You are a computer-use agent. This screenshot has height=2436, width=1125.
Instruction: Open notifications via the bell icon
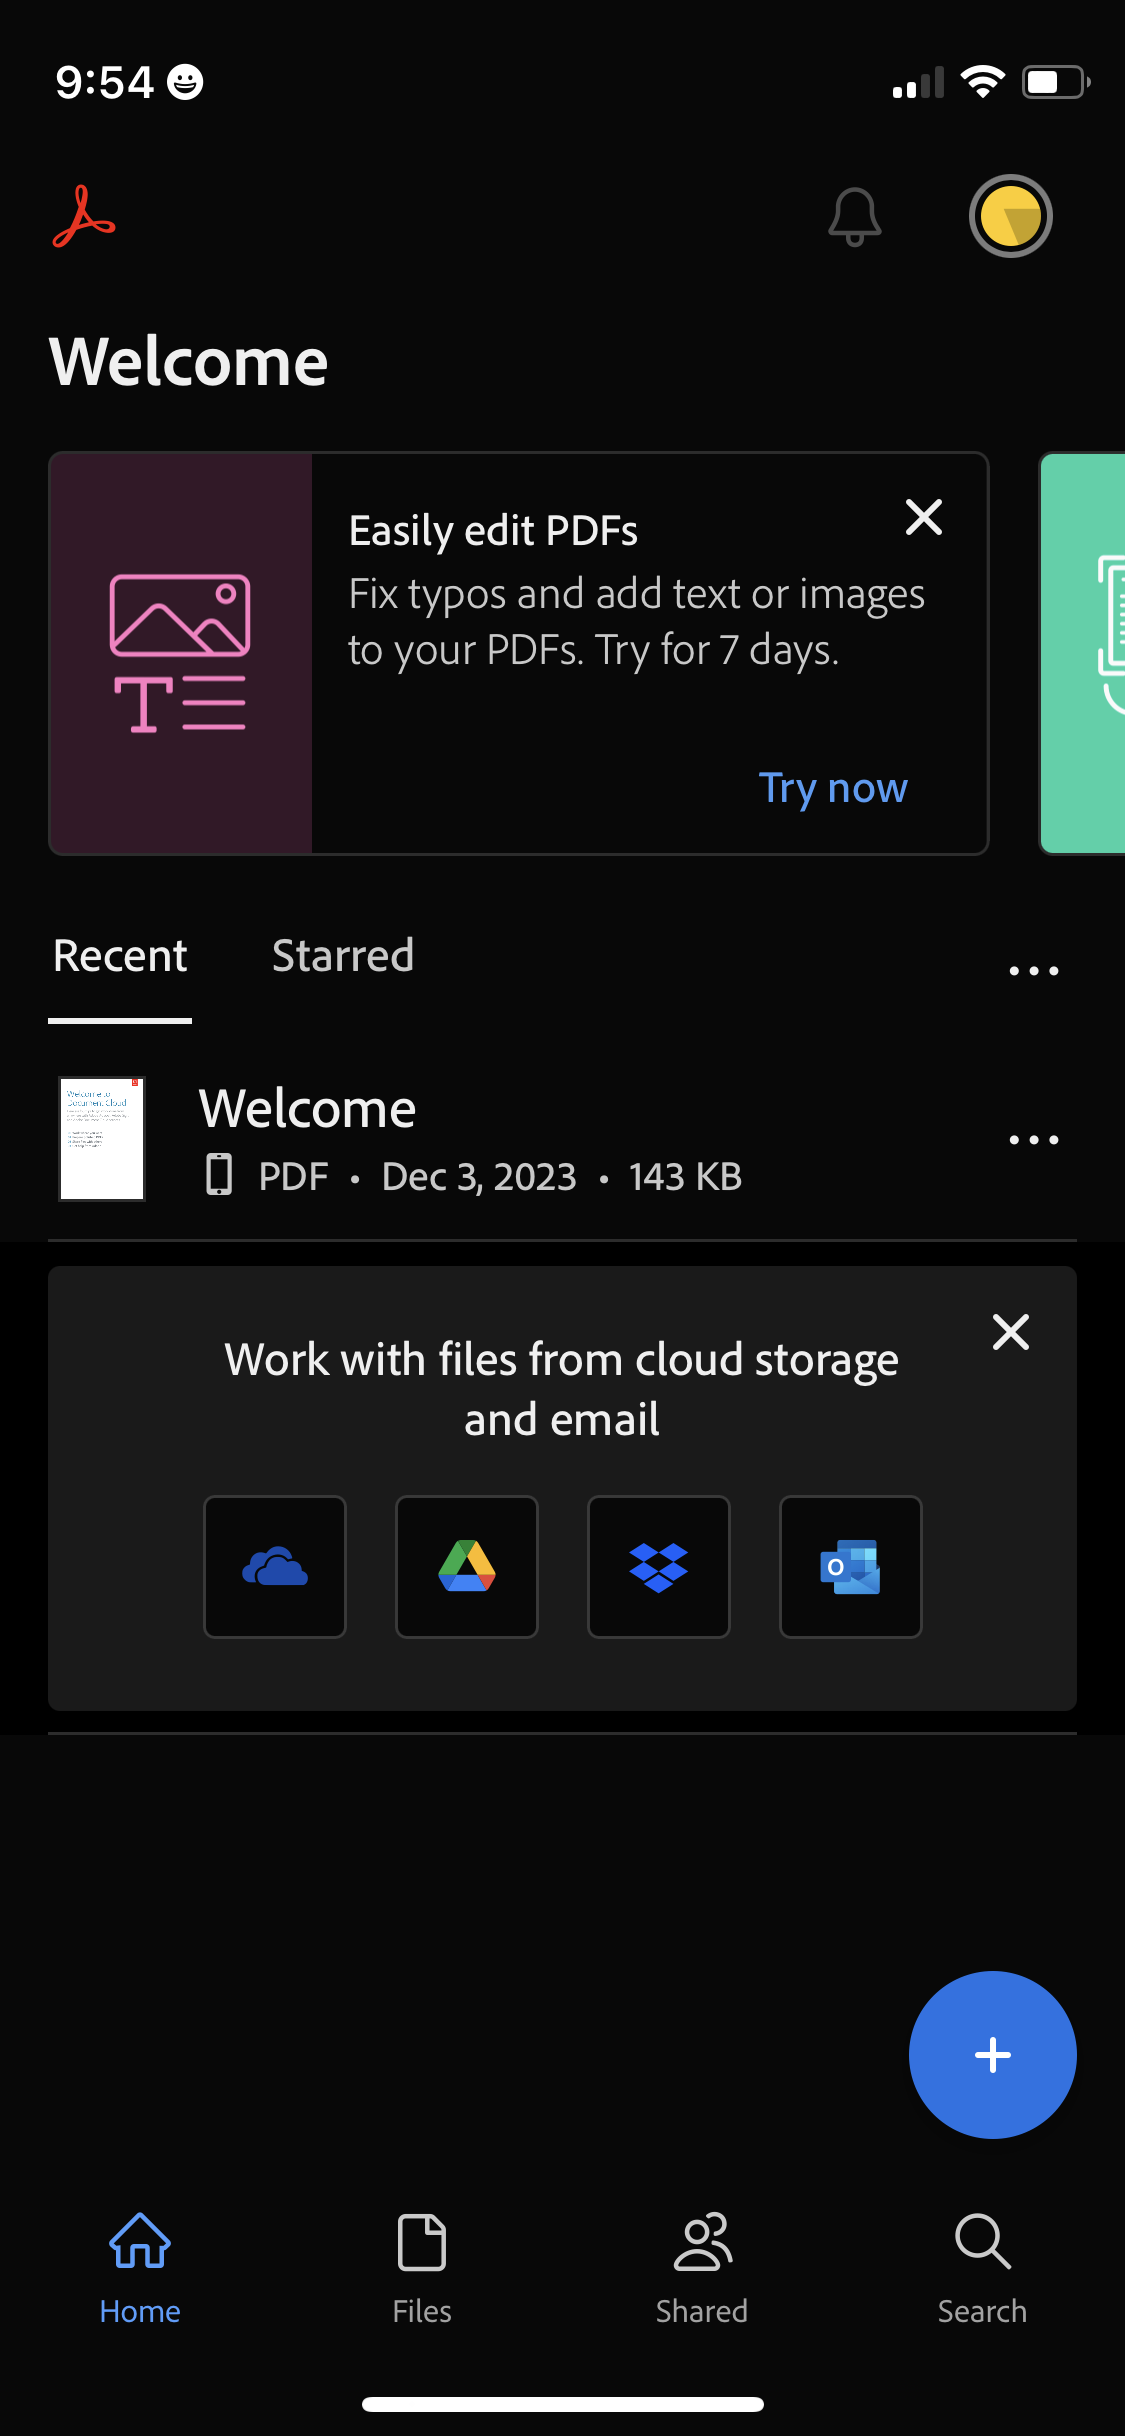(x=853, y=217)
